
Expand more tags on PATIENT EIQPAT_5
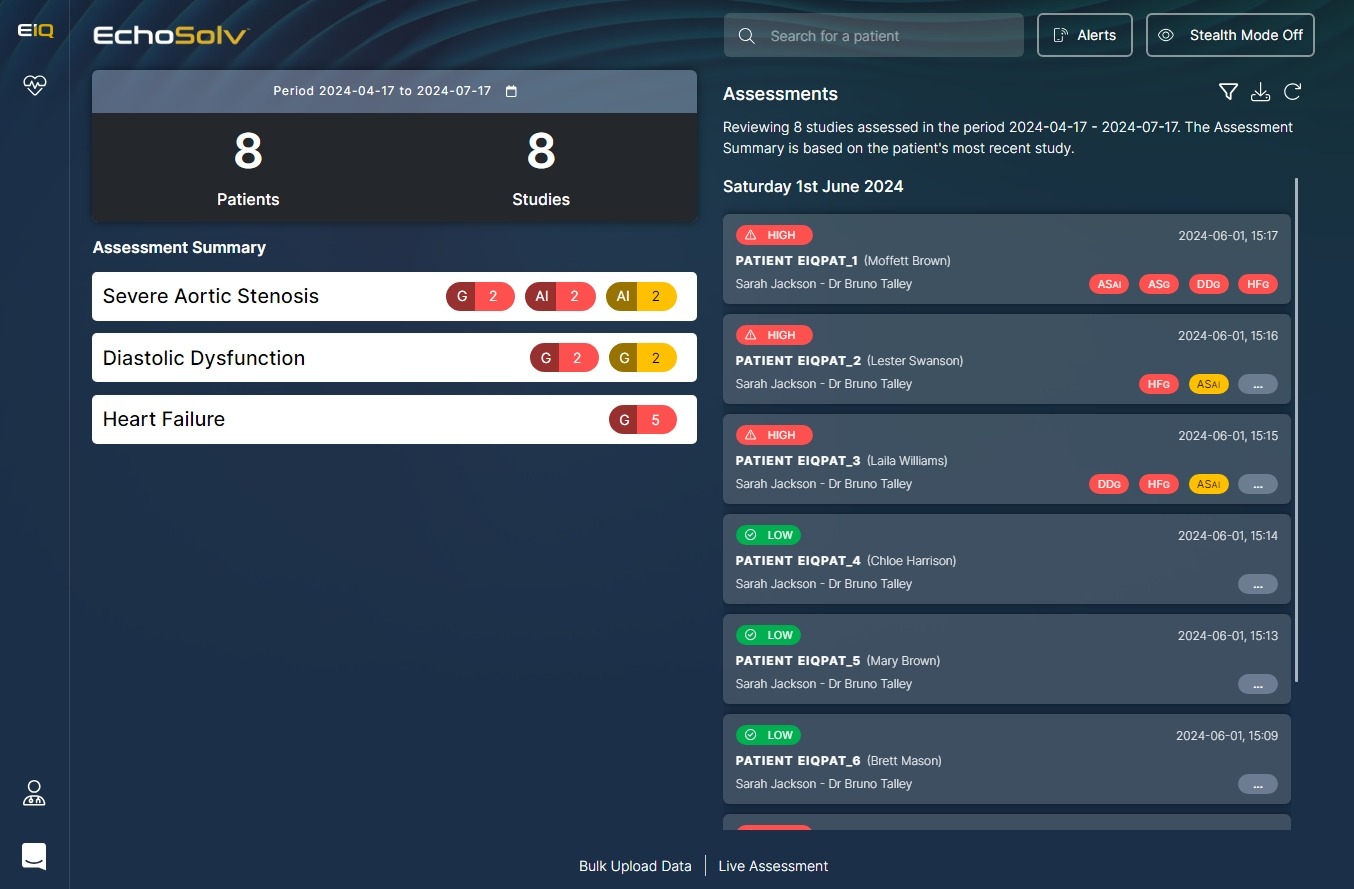point(1258,684)
